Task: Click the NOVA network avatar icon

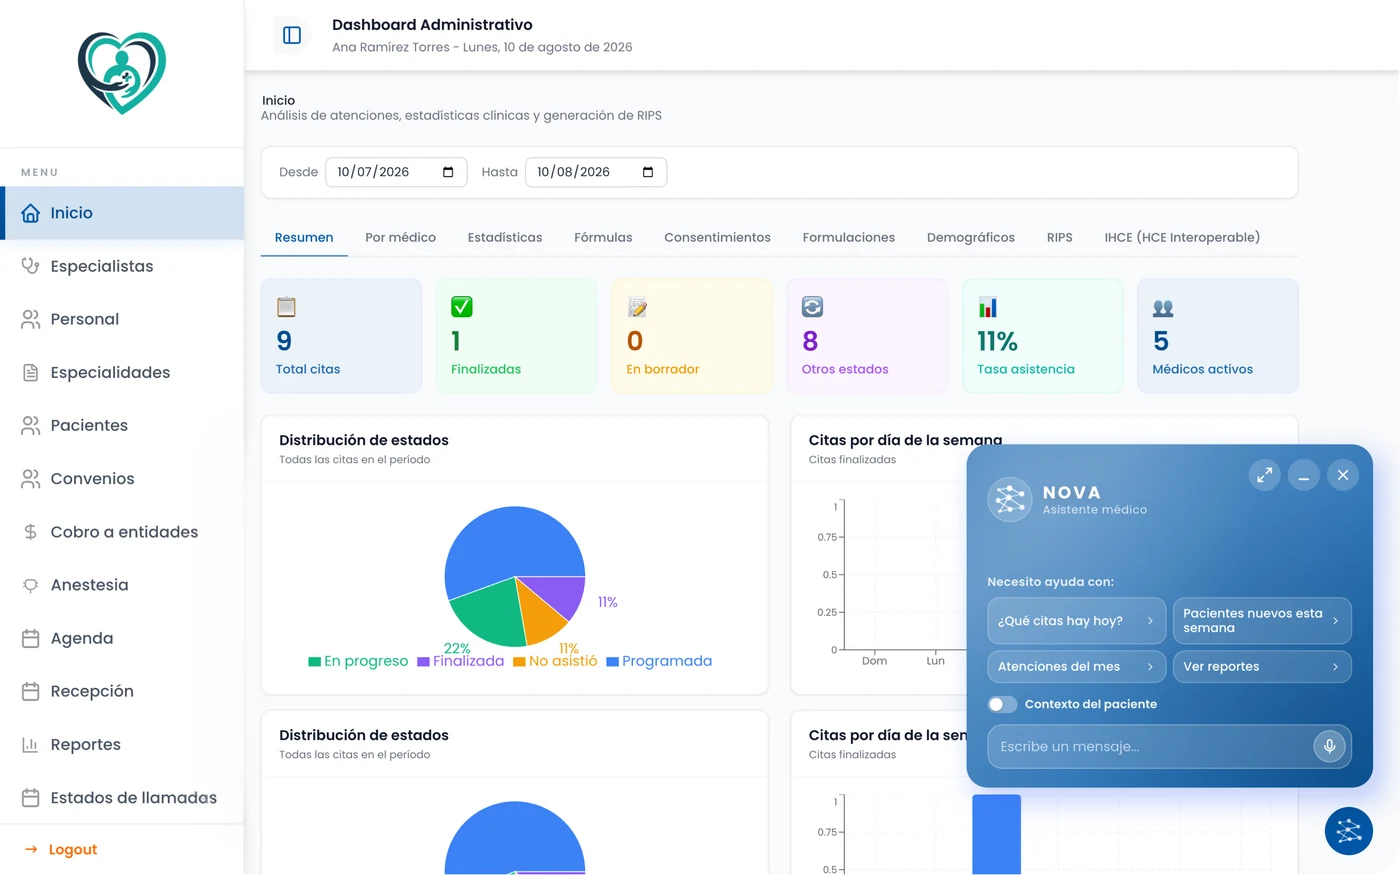Action: pyautogui.click(x=1009, y=499)
